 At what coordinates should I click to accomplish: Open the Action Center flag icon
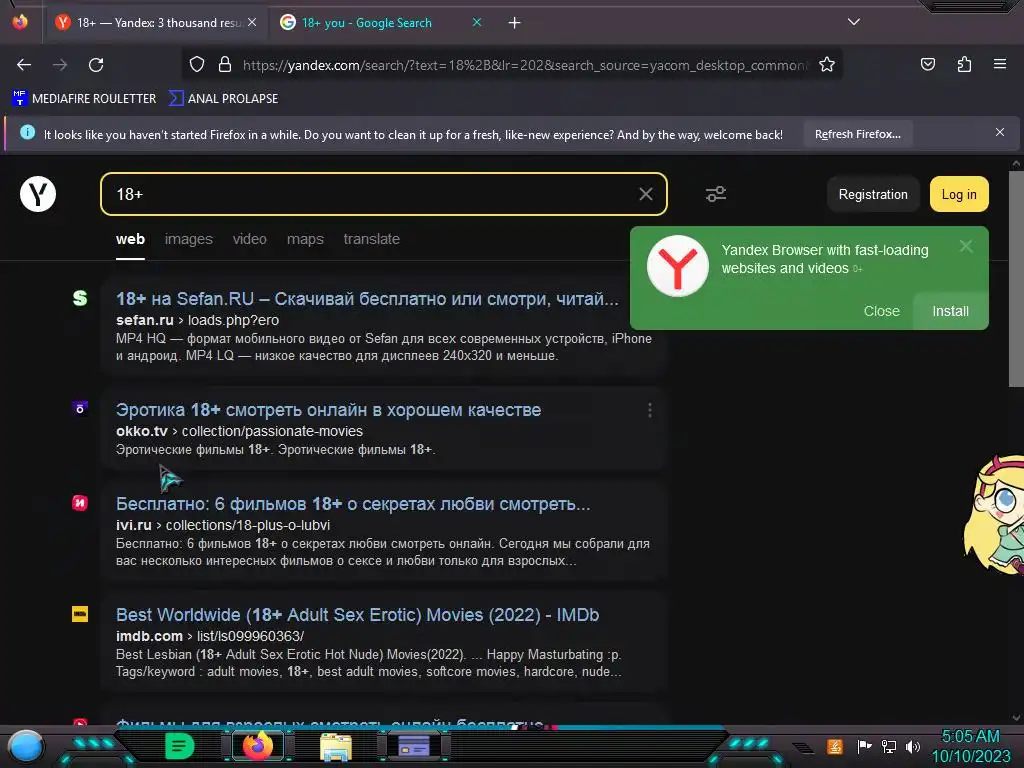click(864, 746)
